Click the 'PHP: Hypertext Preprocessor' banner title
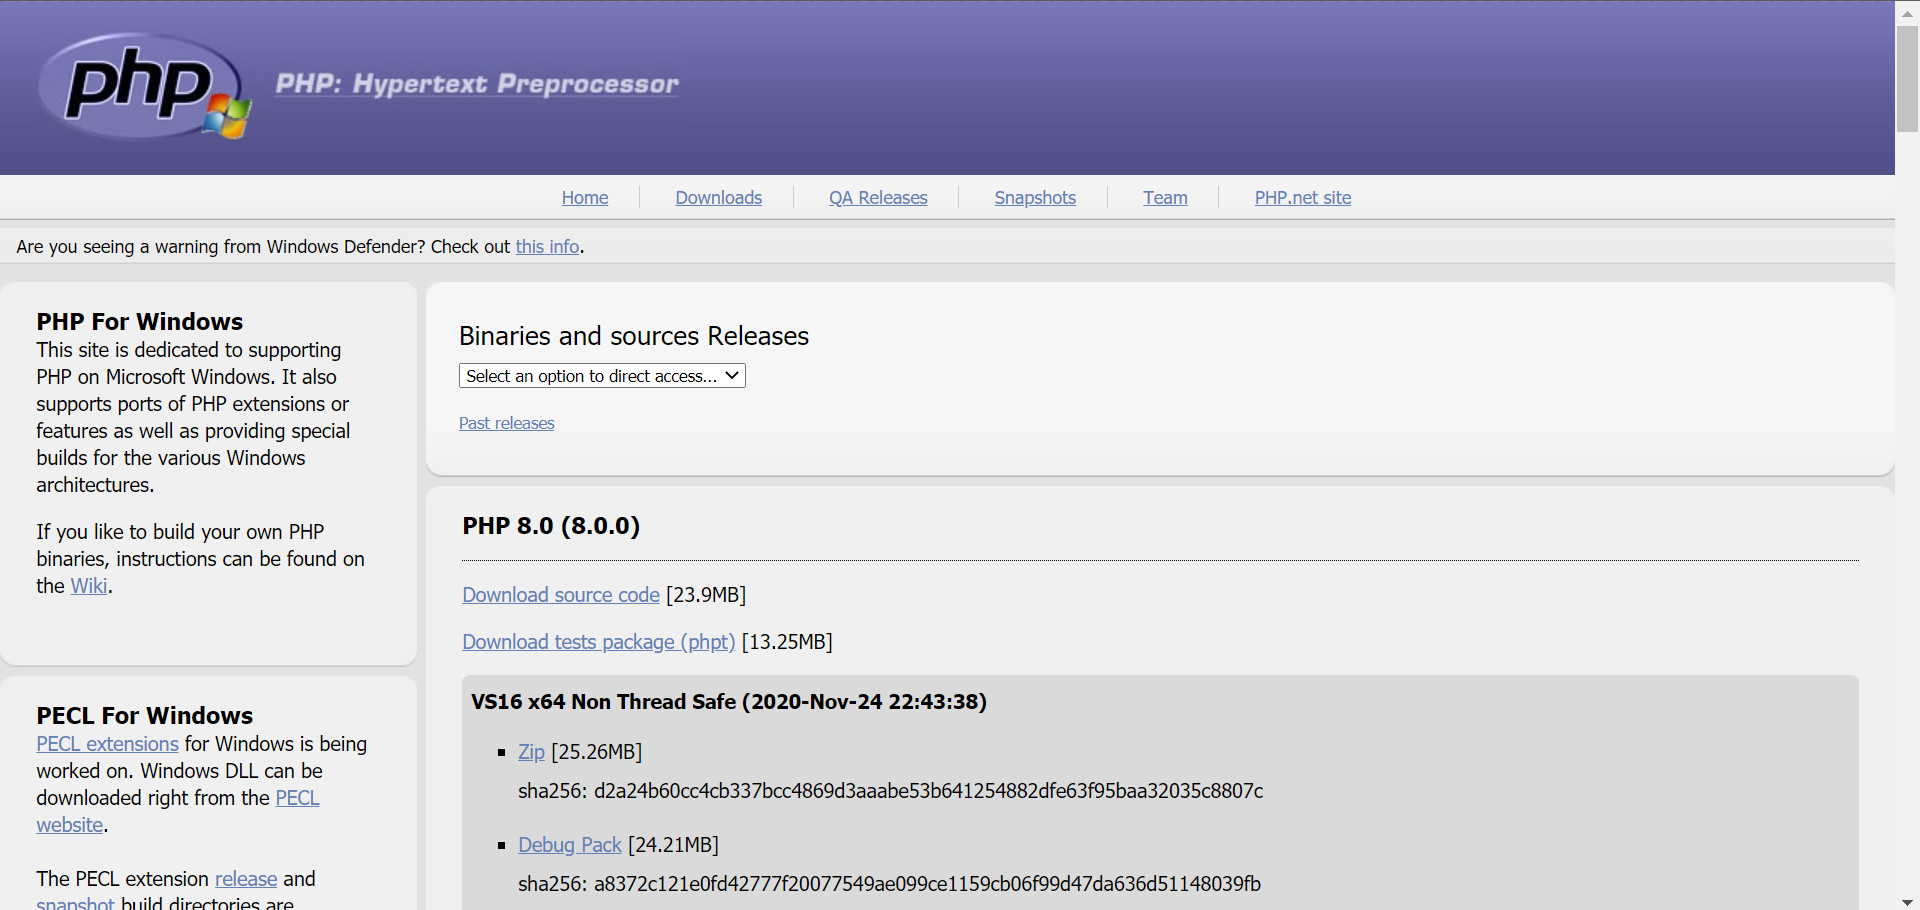 pos(477,84)
